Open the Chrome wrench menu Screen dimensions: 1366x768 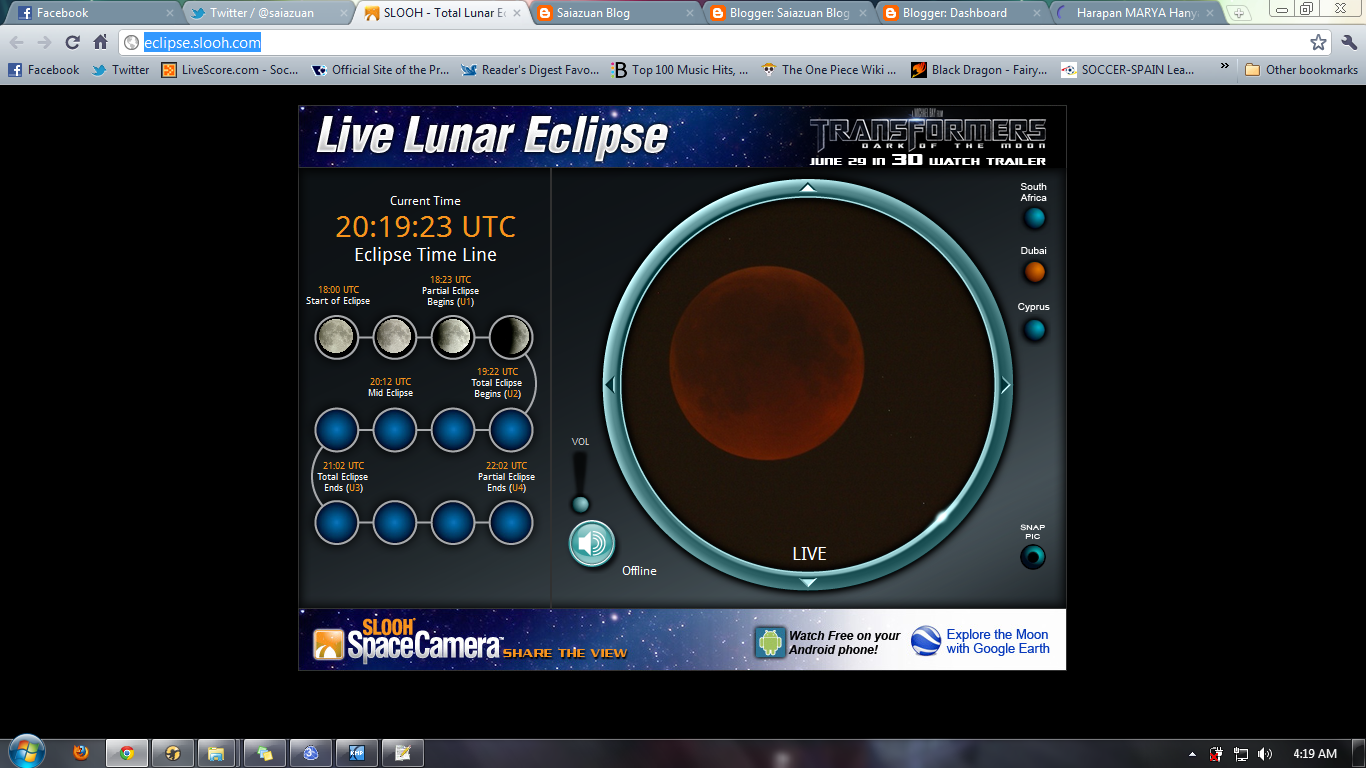click(x=1349, y=42)
